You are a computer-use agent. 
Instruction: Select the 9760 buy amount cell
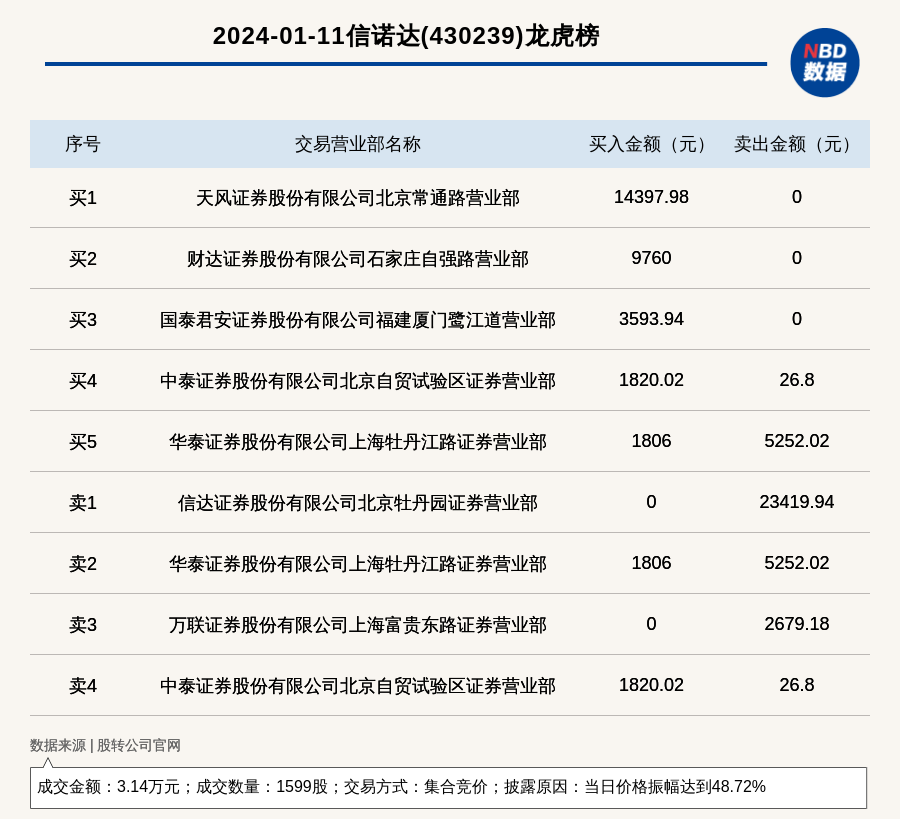tap(651, 258)
